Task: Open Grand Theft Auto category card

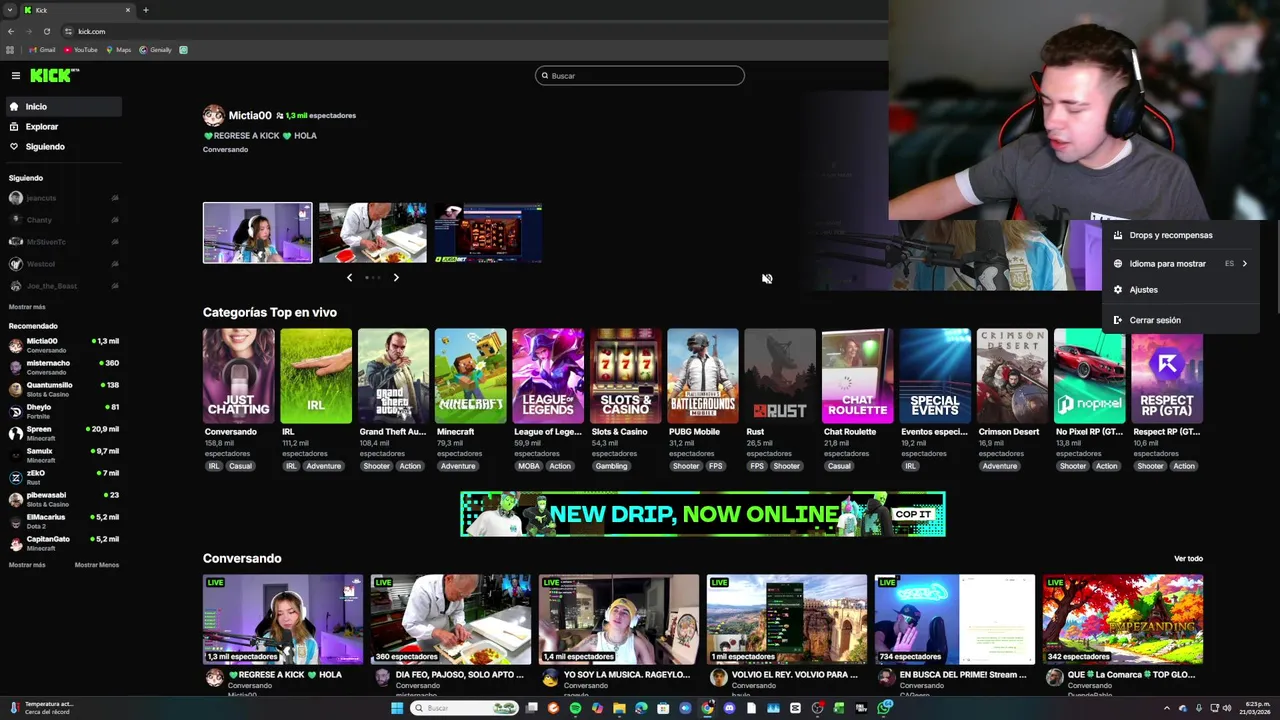Action: [x=393, y=376]
